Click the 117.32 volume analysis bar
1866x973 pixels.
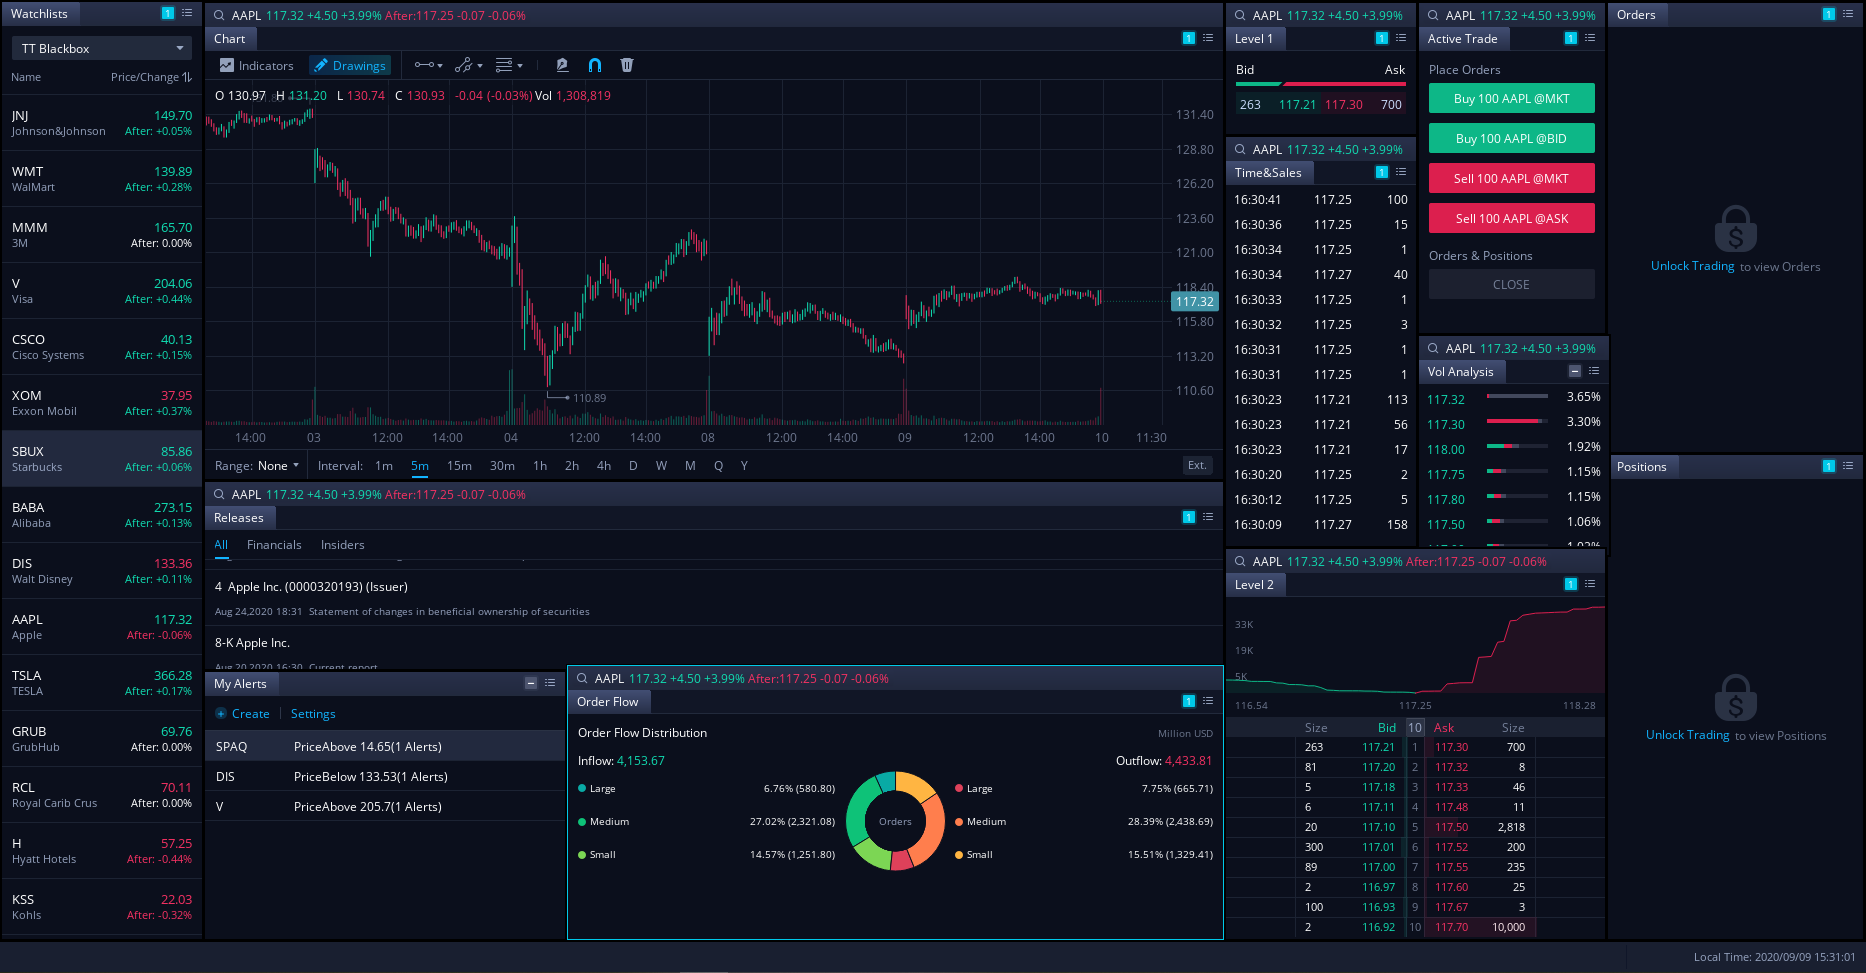[x=1517, y=397]
